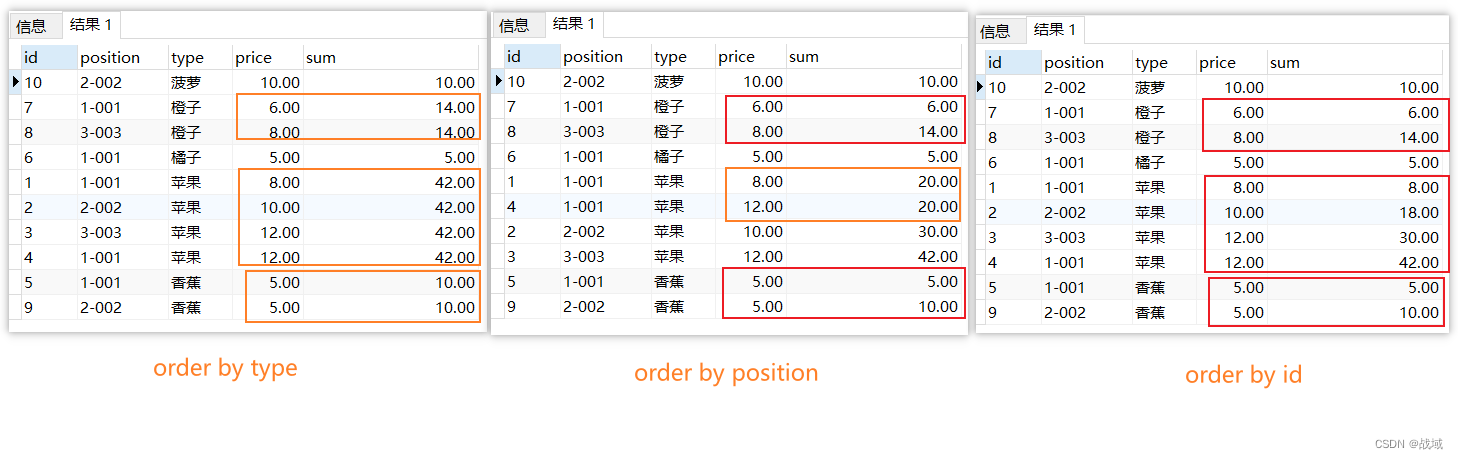Click the id column header in the middle panel

click(x=532, y=57)
